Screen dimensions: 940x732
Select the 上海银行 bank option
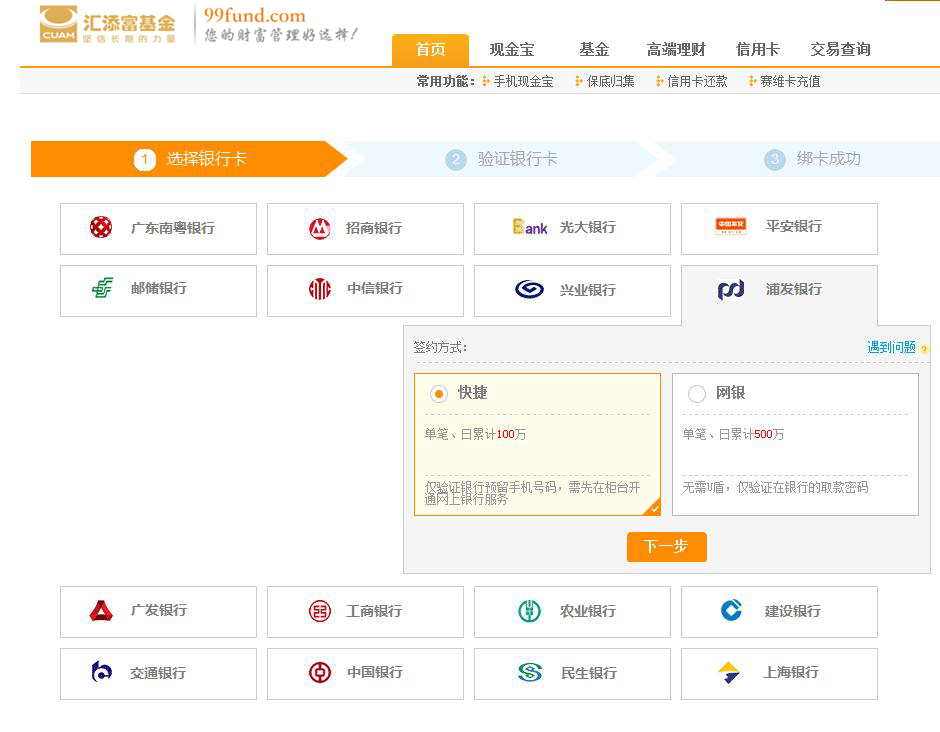779,673
